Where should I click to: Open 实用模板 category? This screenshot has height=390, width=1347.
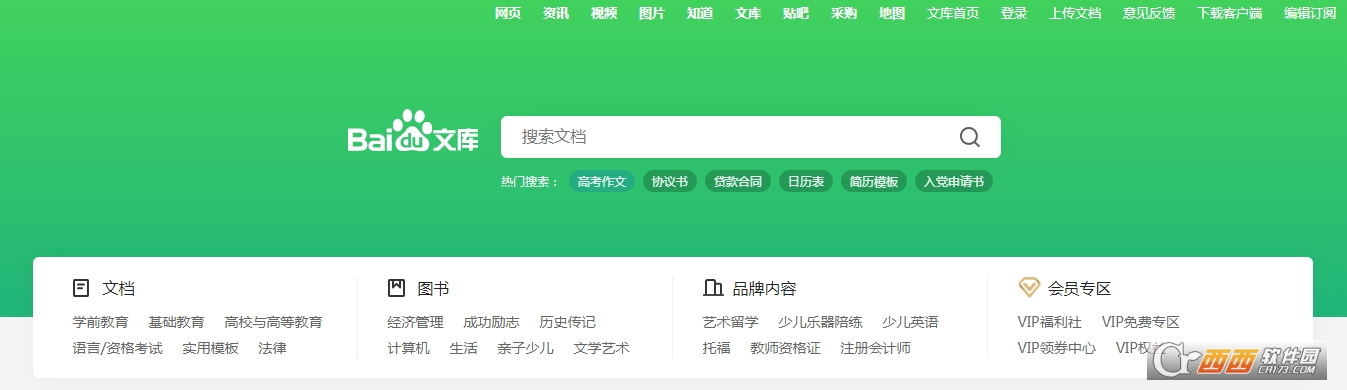[211, 348]
